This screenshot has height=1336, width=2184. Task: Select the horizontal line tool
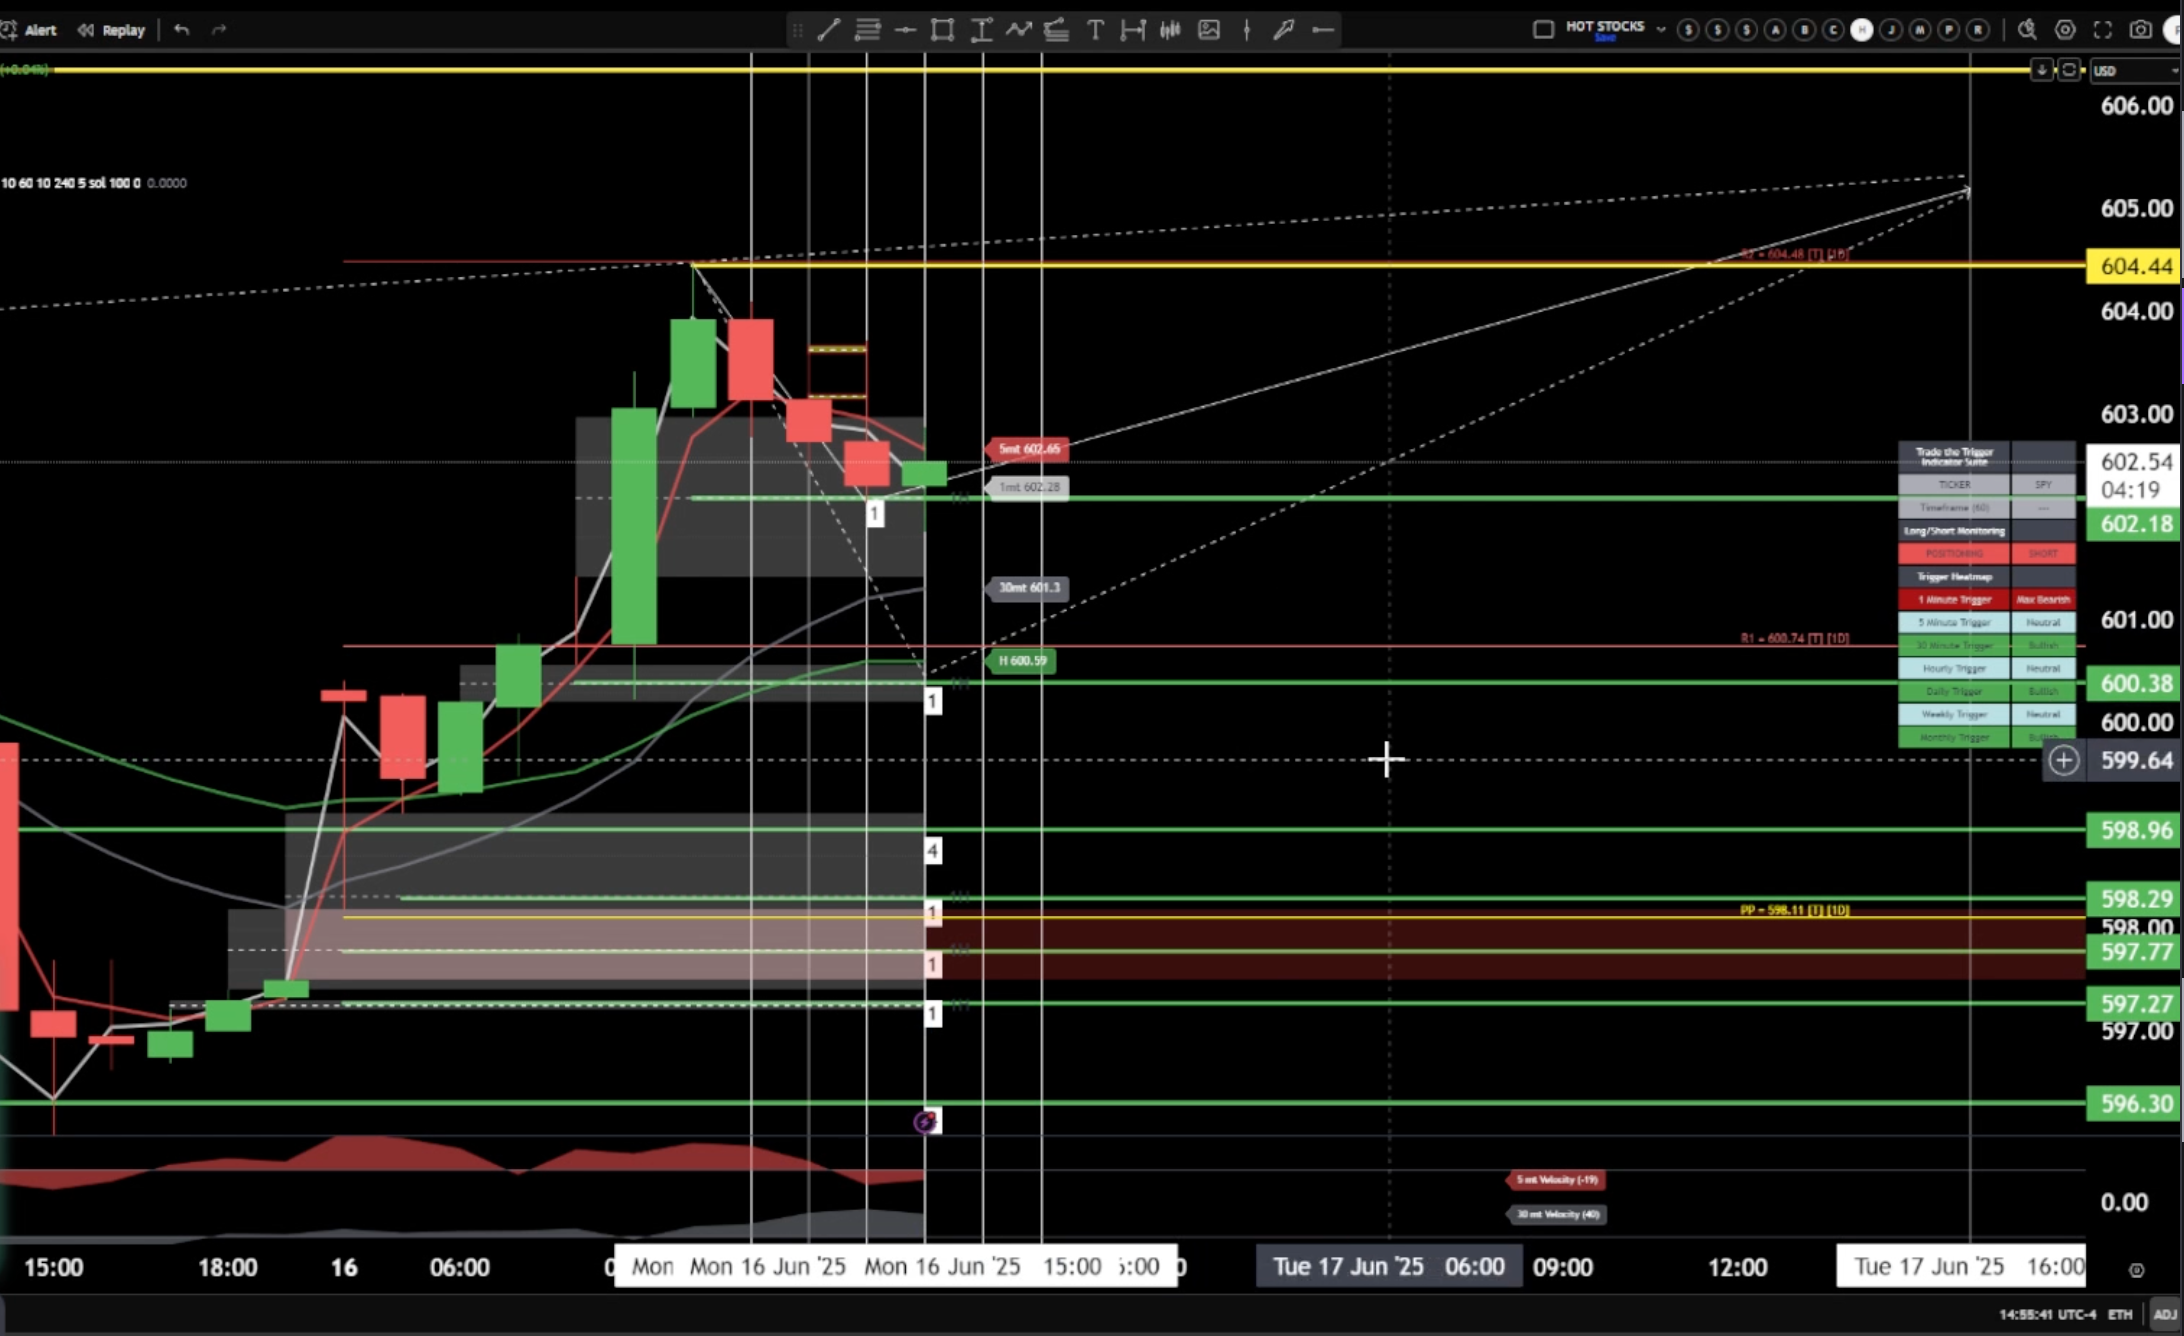[905, 30]
